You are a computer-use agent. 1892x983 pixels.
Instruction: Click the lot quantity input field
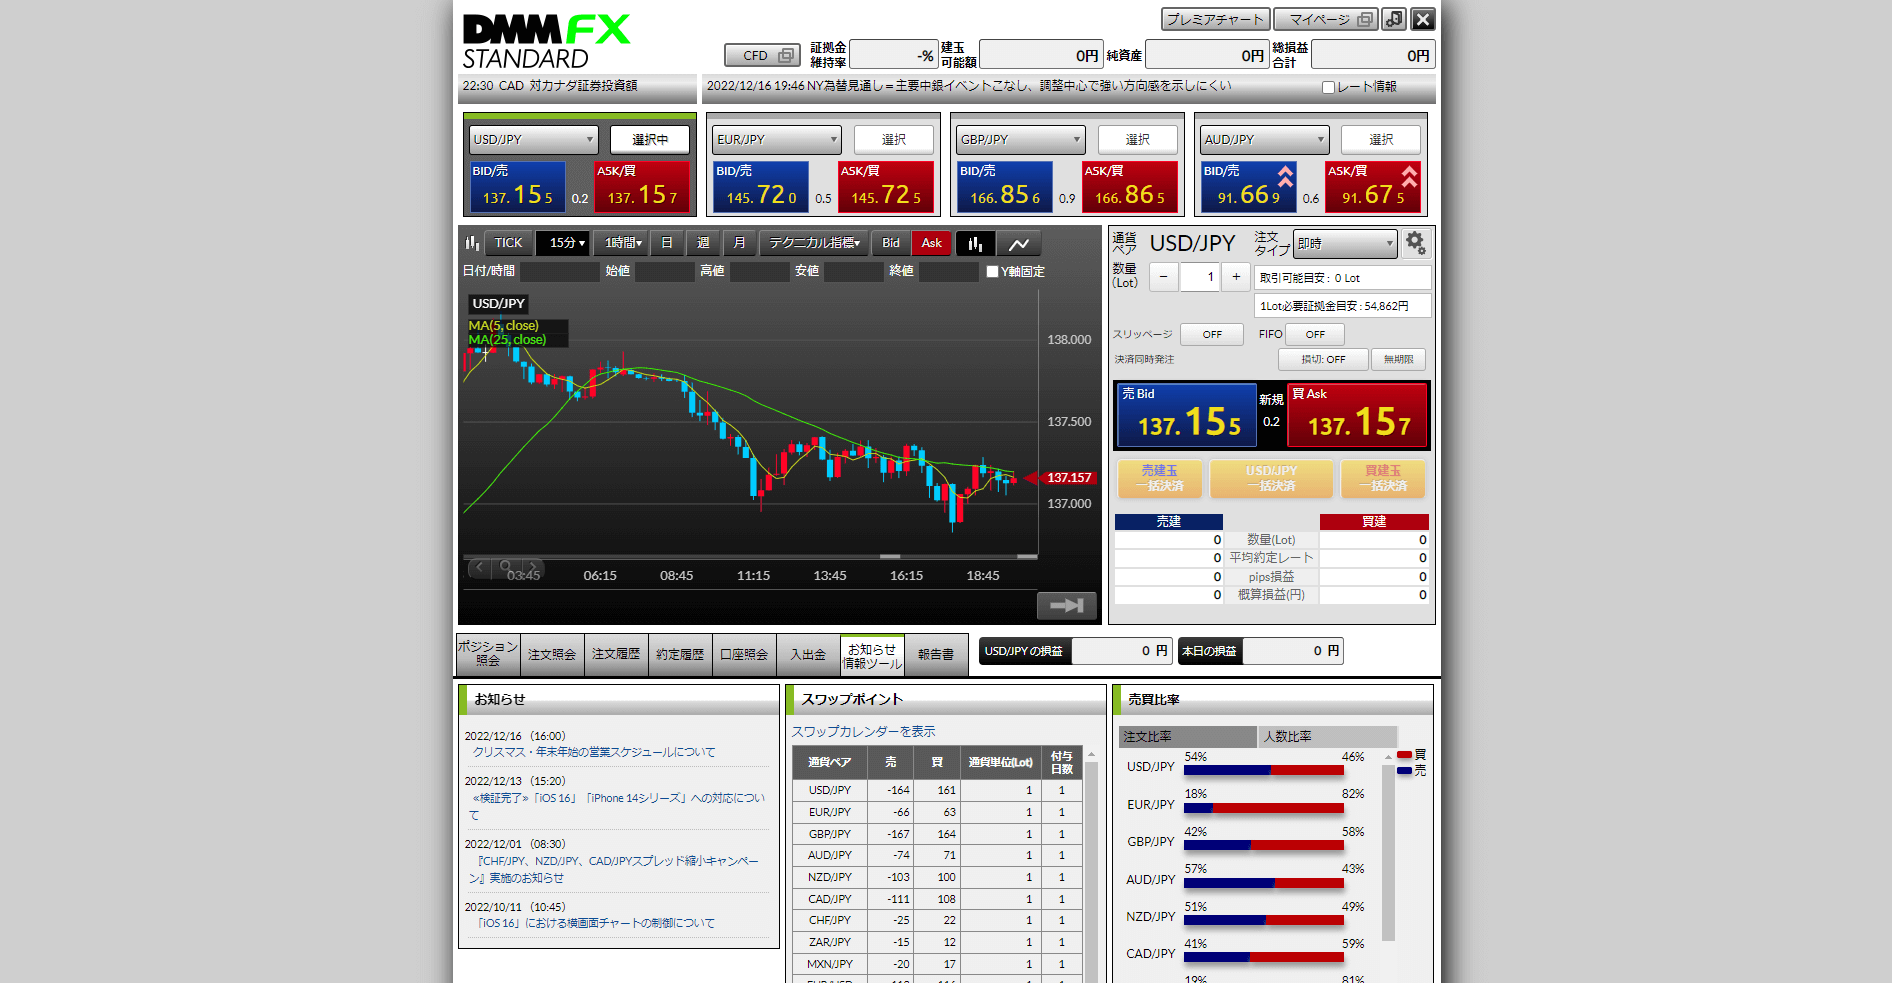coord(1199,277)
